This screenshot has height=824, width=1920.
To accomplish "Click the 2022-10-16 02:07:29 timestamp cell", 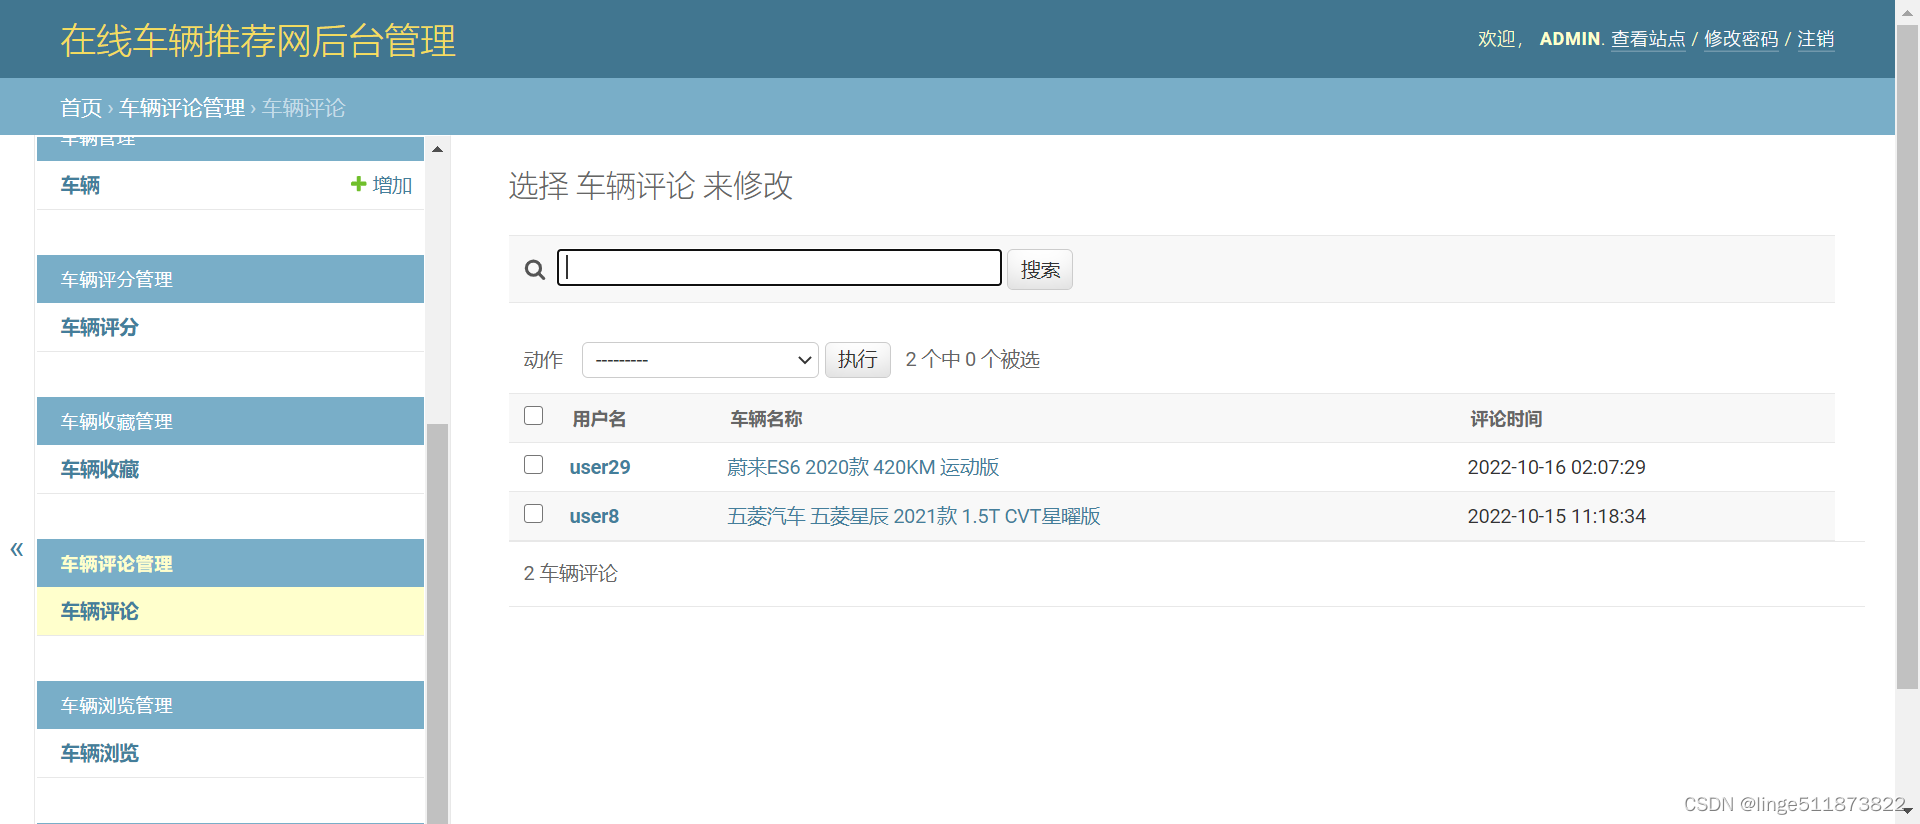I will [x=1556, y=467].
